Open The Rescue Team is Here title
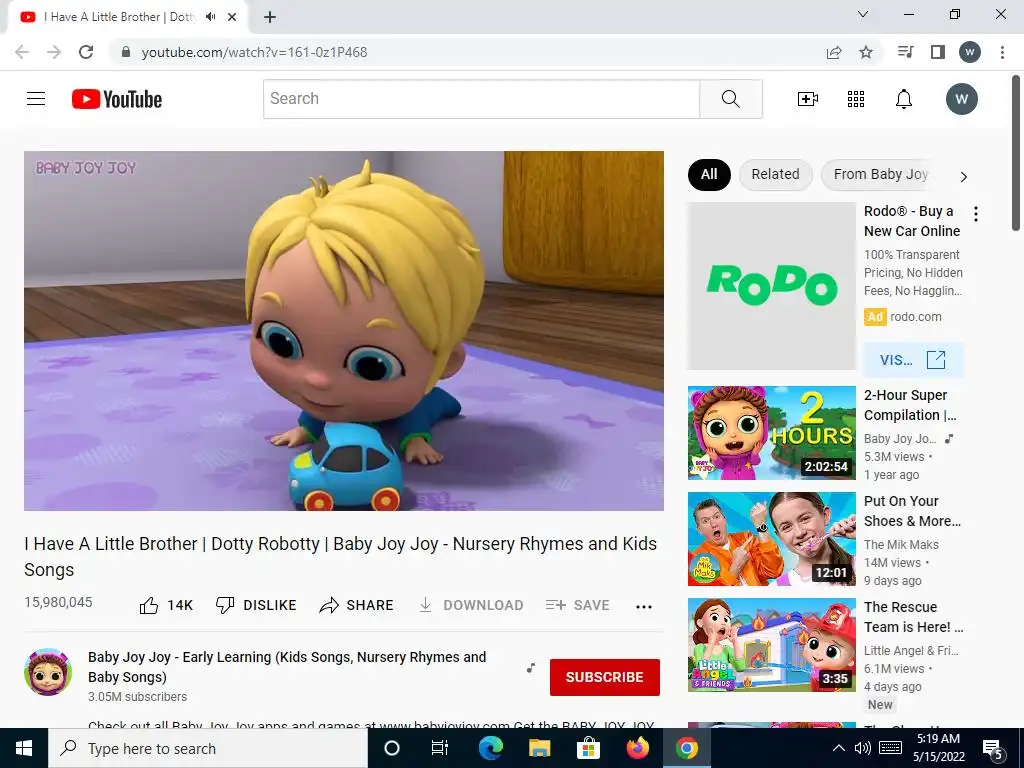 (913, 617)
